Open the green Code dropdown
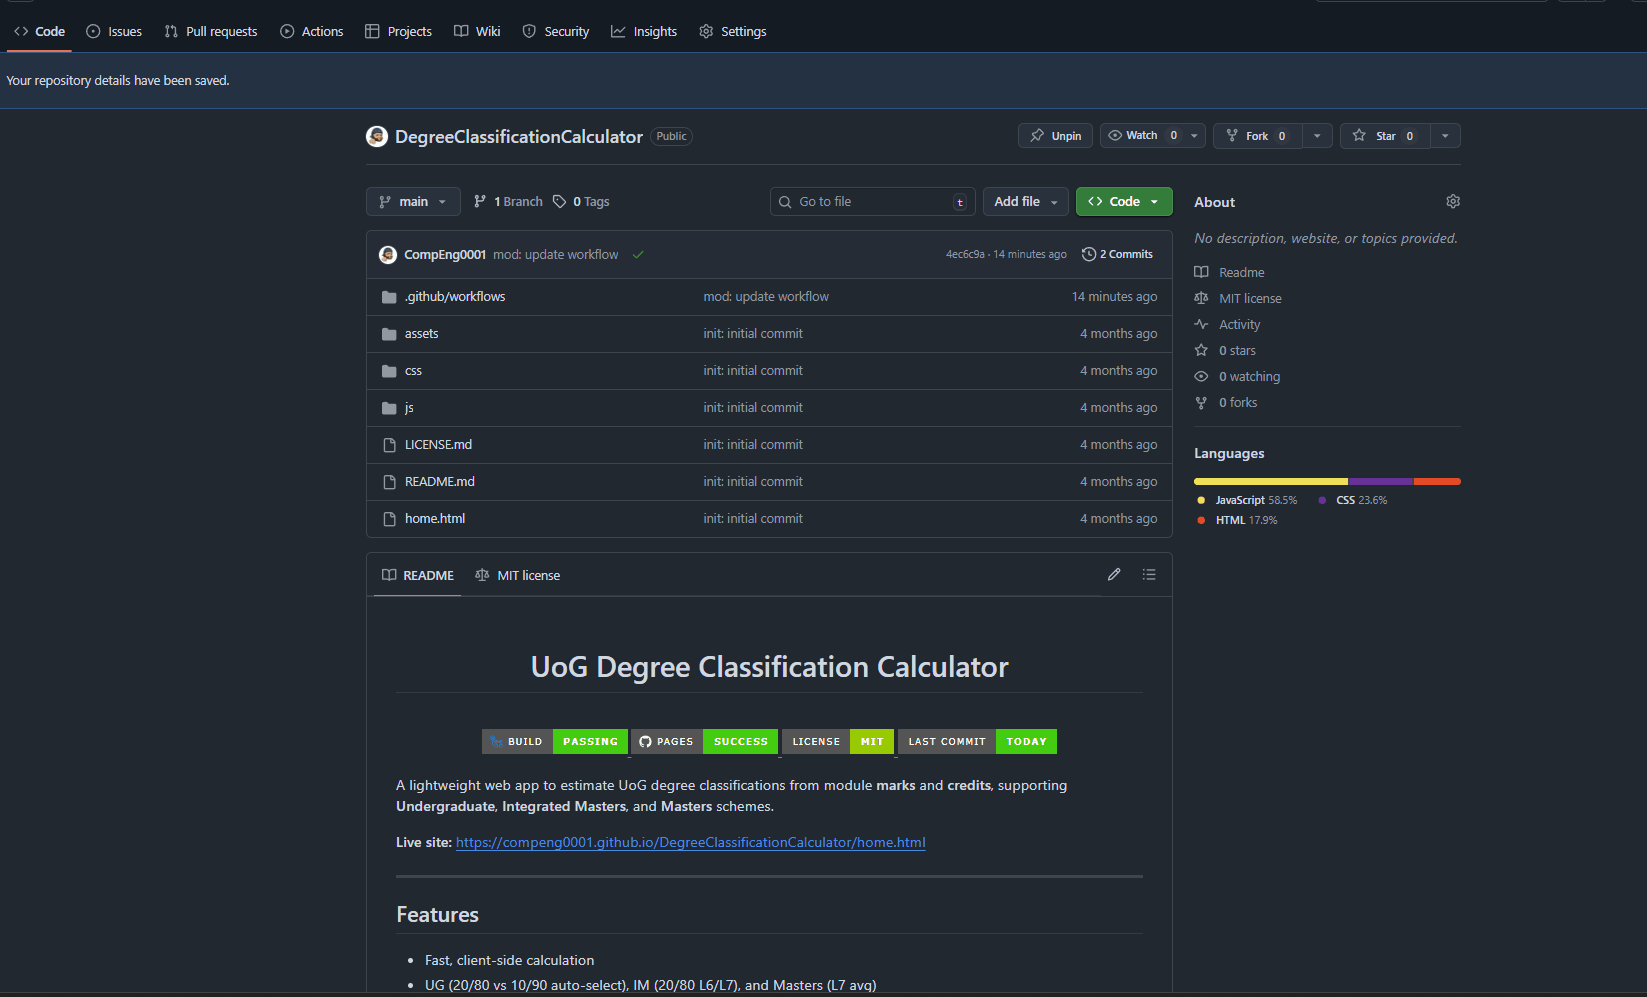Viewport: 1647px width, 997px height. (1123, 202)
